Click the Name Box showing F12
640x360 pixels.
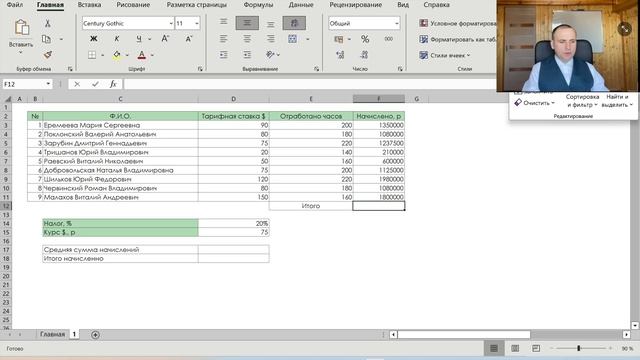click(x=27, y=84)
